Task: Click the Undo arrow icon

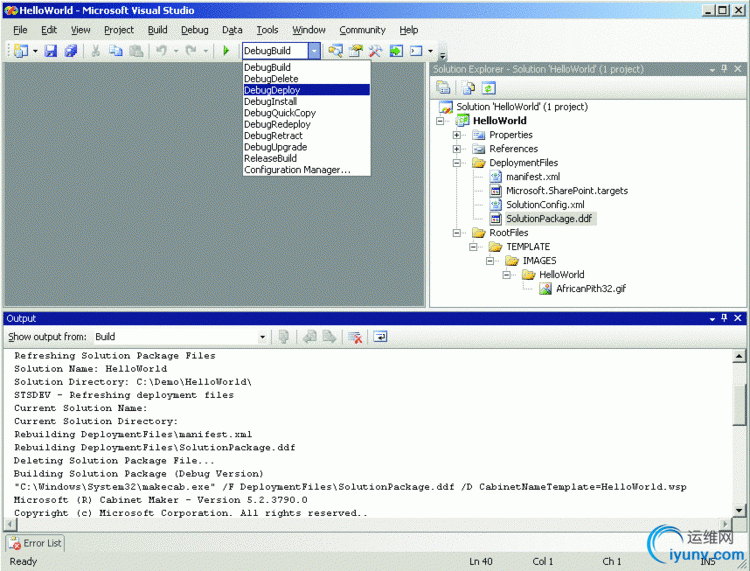Action: pos(162,50)
